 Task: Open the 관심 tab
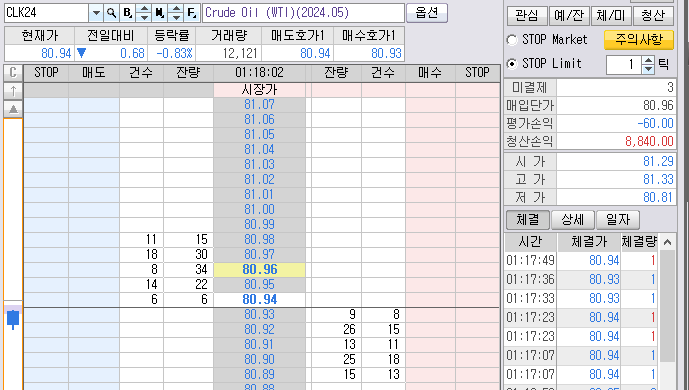point(527,16)
